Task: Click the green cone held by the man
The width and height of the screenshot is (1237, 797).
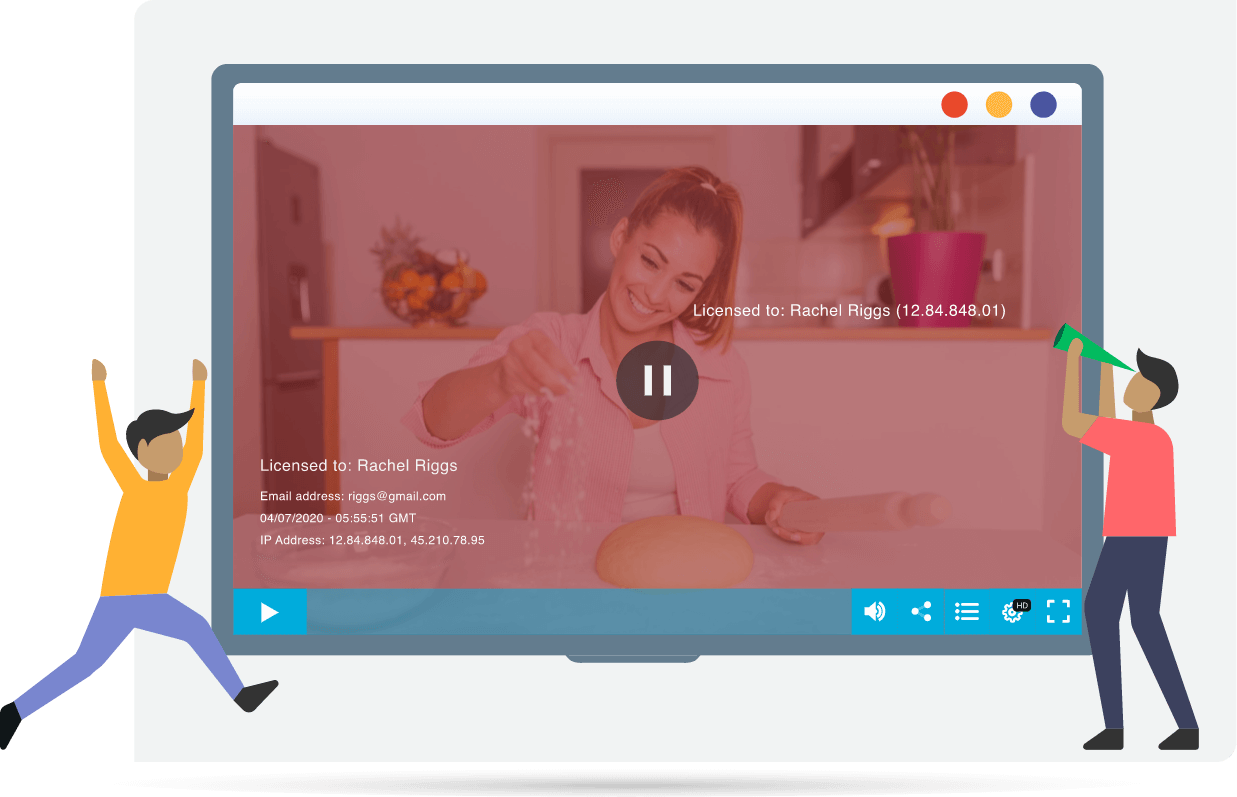Action: (x=1091, y=347)
